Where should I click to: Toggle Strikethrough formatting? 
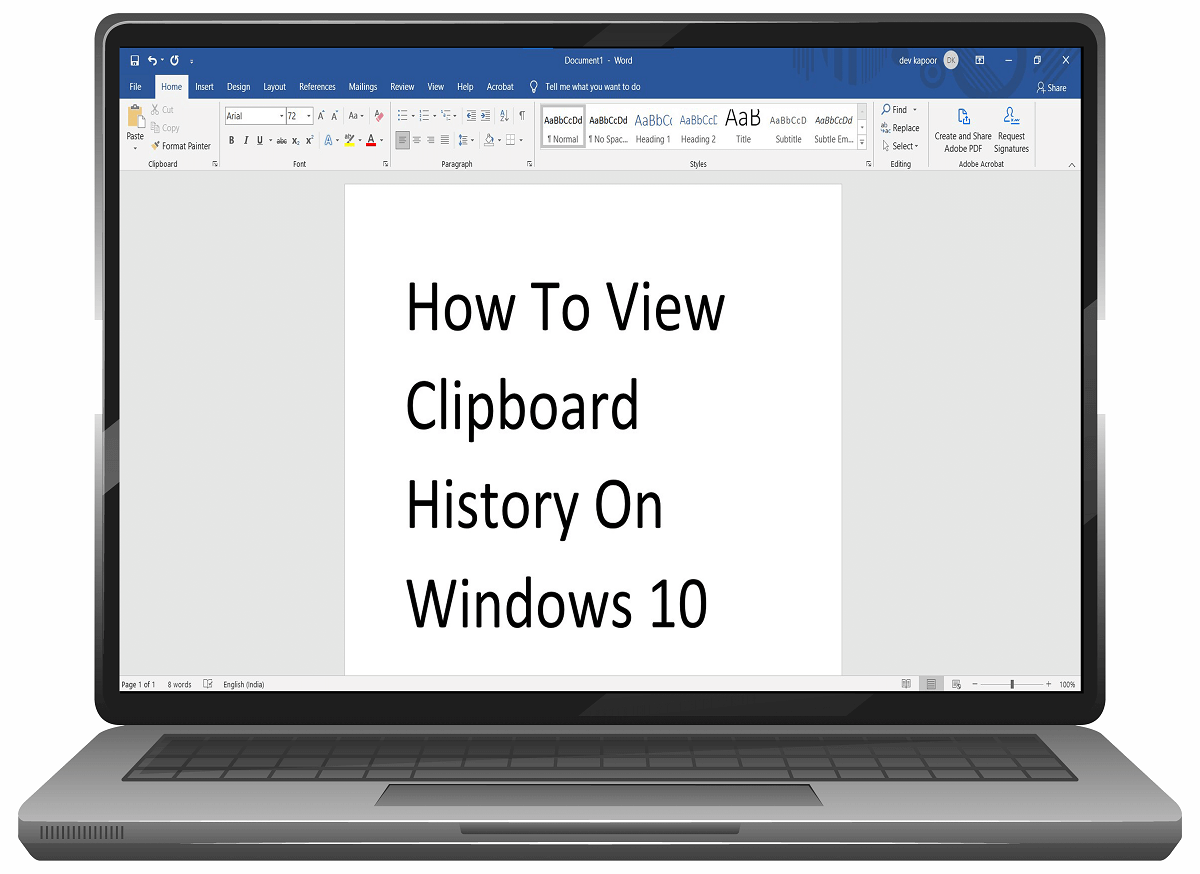281,140
